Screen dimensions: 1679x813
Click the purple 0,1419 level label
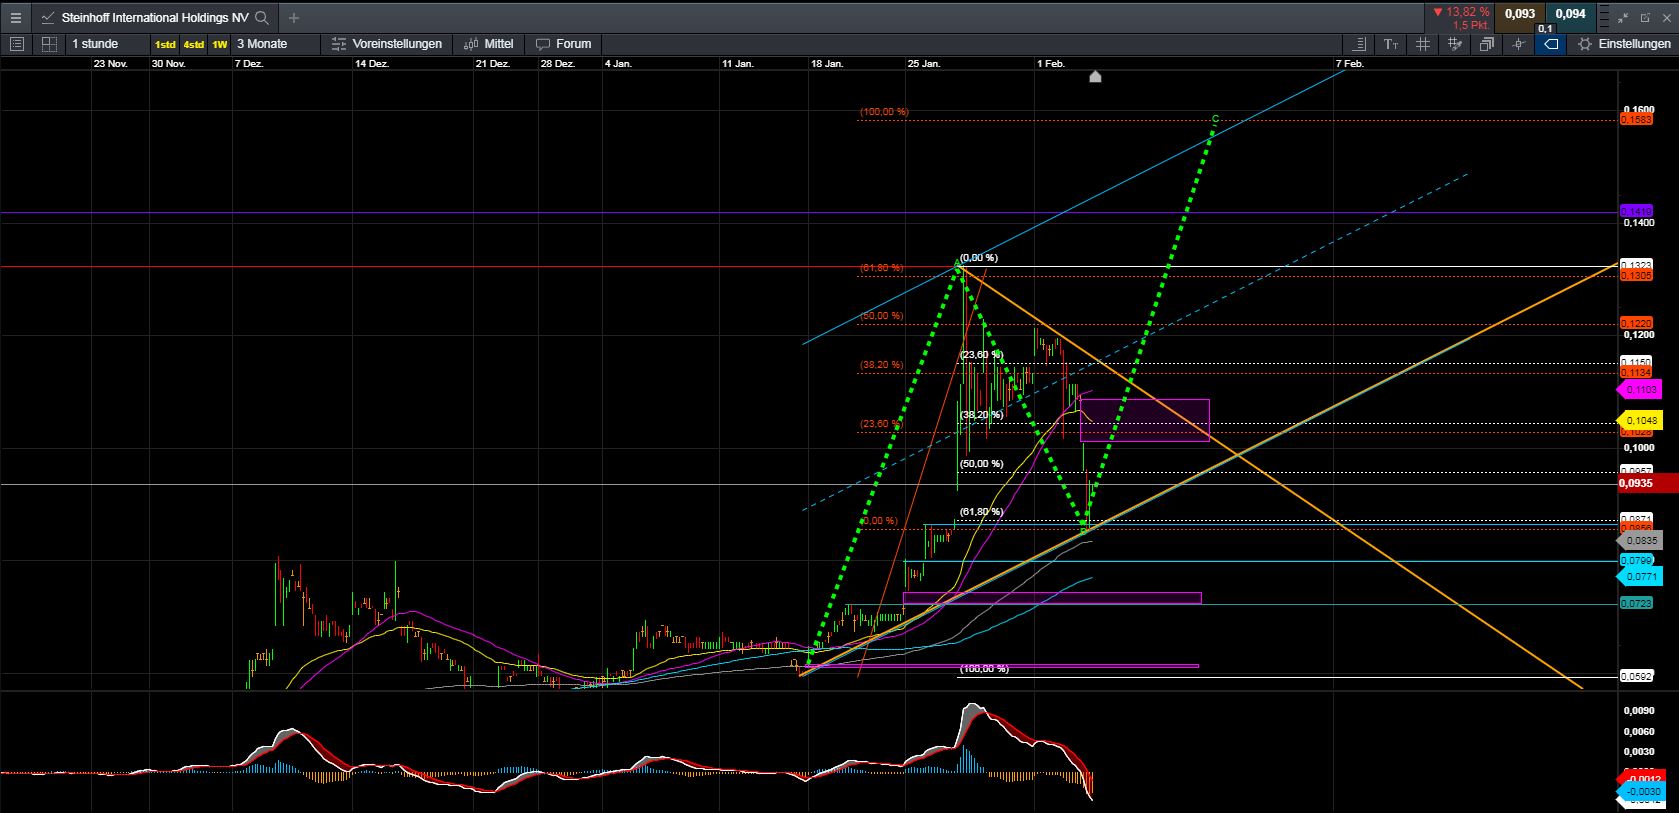pos(1636,211)
